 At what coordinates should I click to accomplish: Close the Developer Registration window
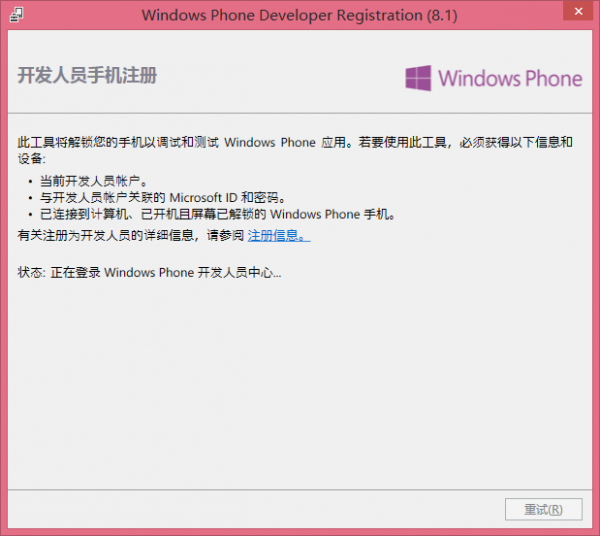[x=578, y=11]
